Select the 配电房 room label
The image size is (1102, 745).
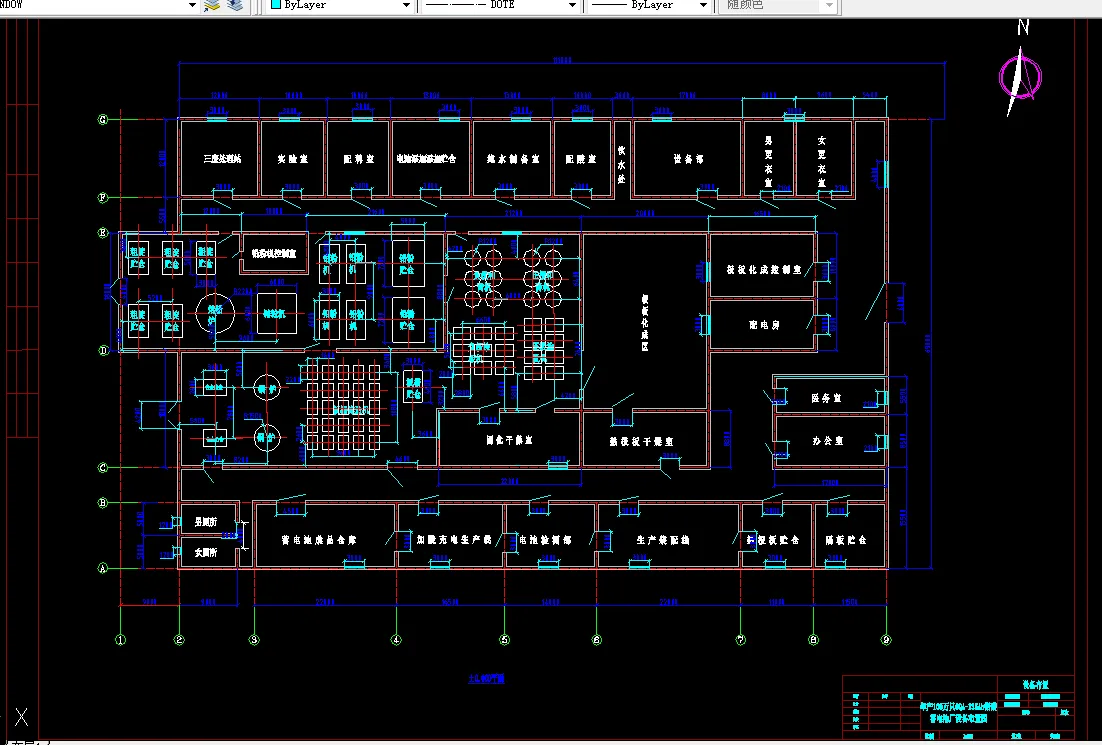coord(764,325)
